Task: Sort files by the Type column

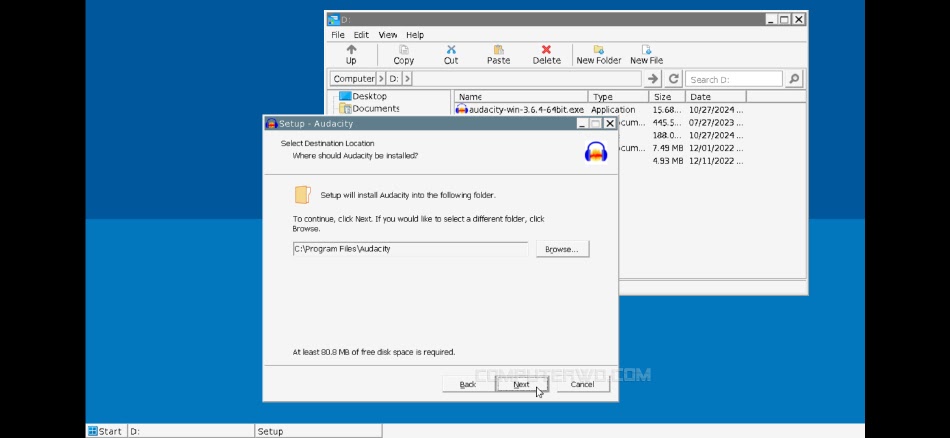Action: click(618, 97)
